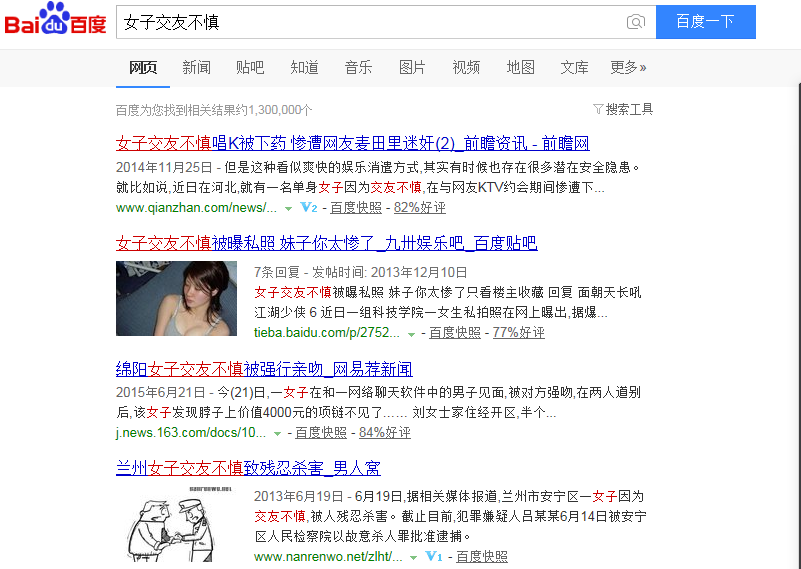801x569 pixels.
Task: Click the 百度一下 search button
Action: [705, 22]
